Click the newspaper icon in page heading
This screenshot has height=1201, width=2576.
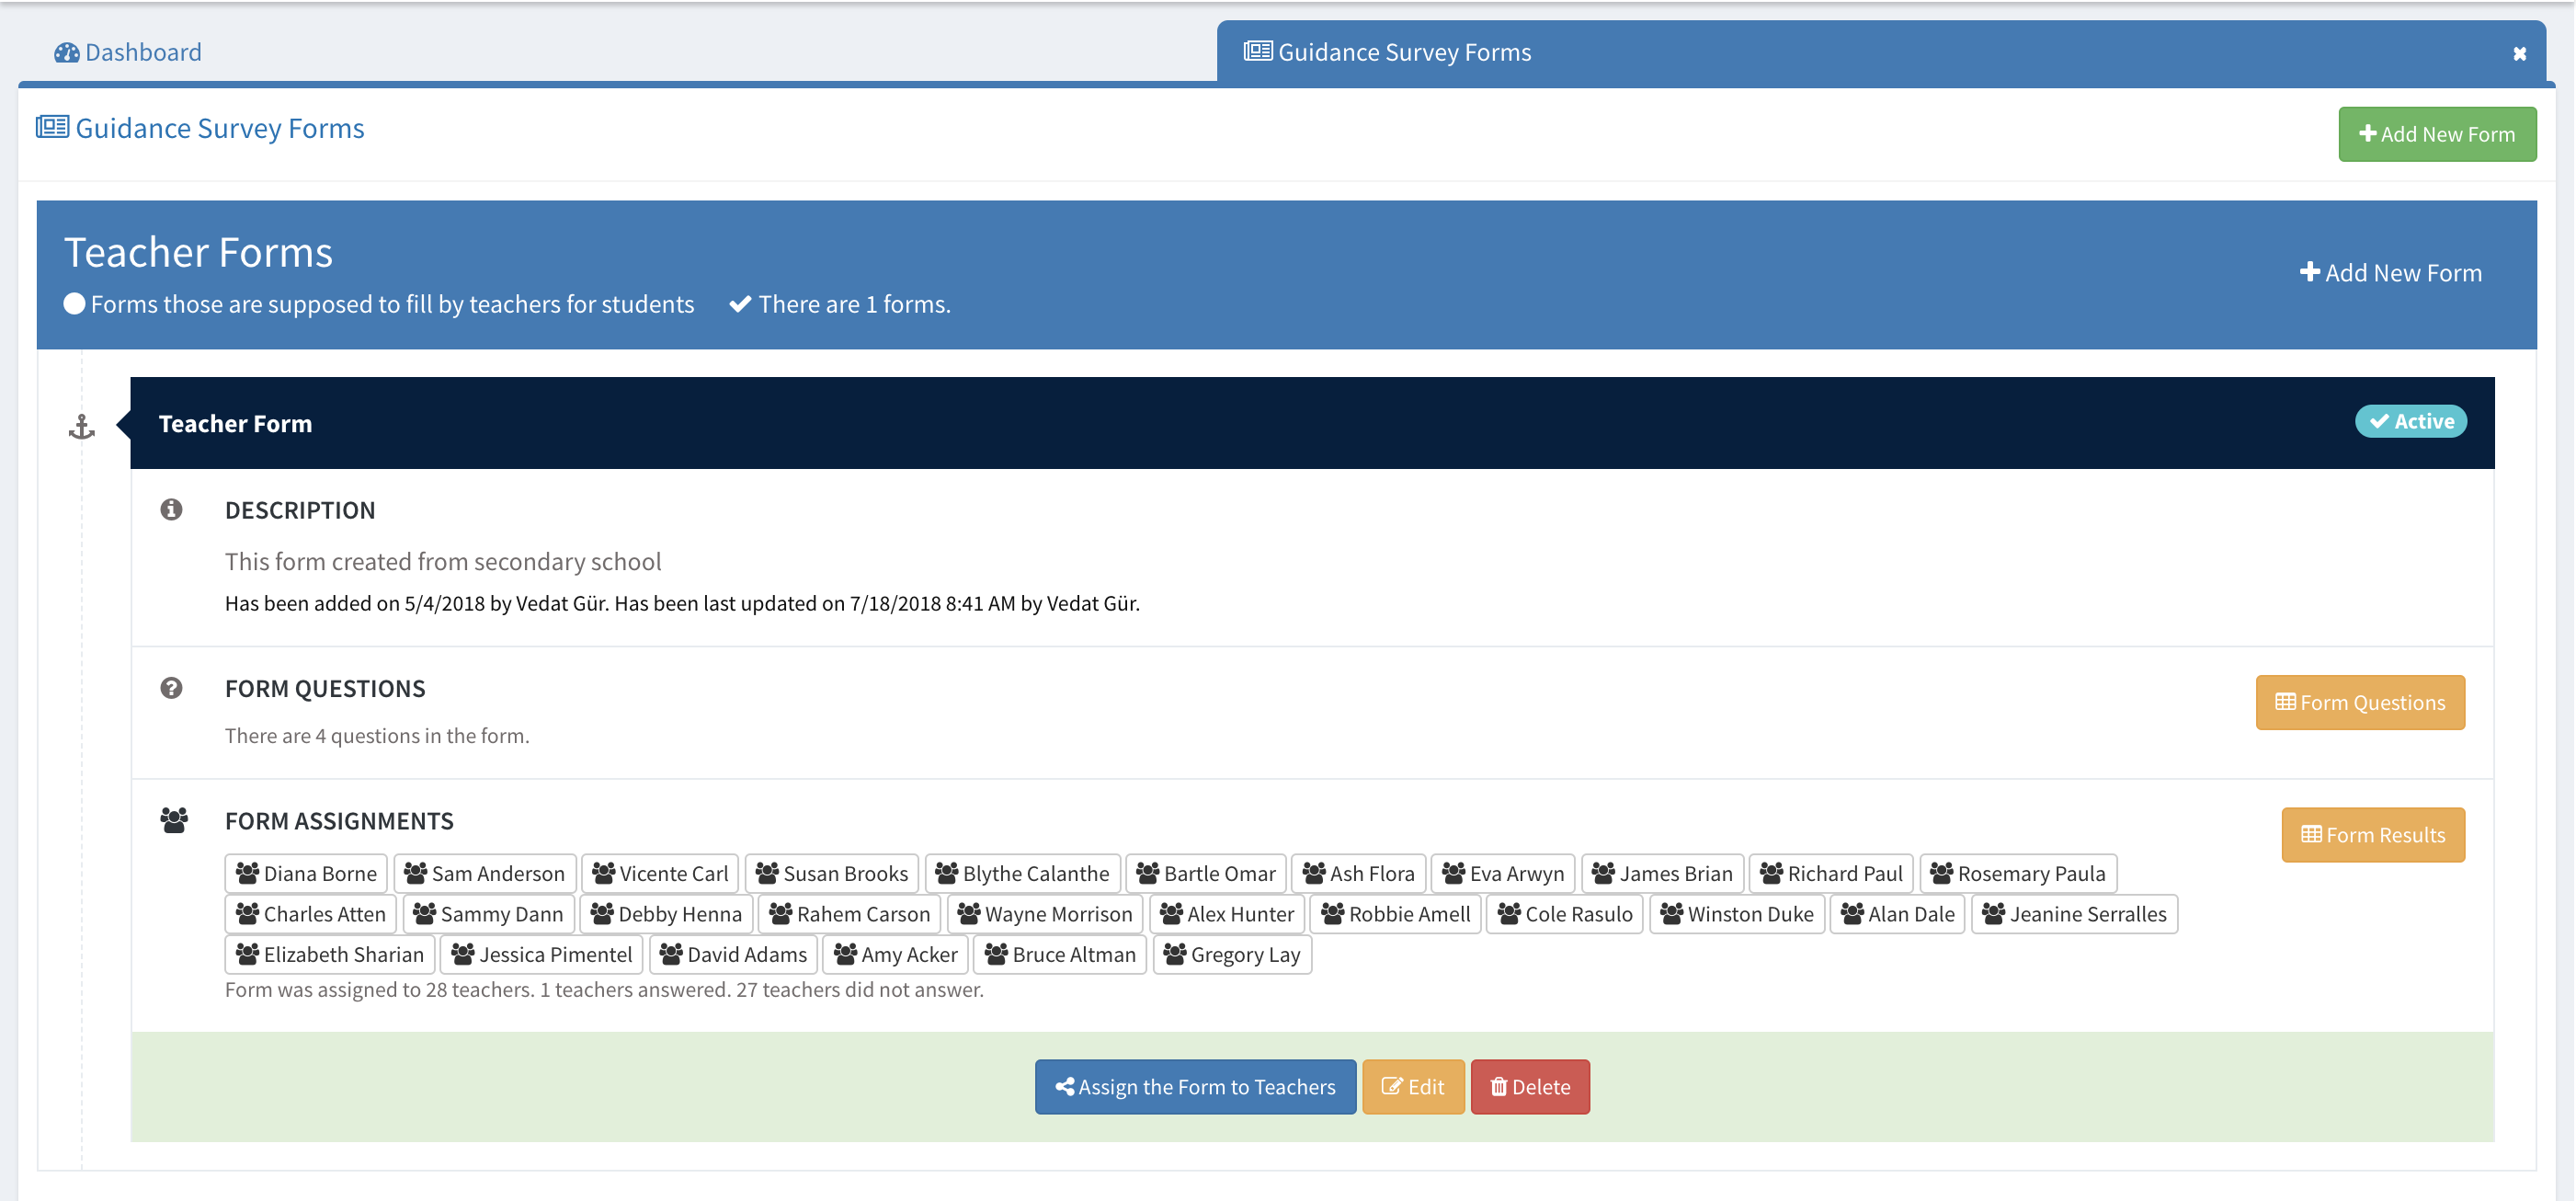pyautogui.click(x=52, y=127)
